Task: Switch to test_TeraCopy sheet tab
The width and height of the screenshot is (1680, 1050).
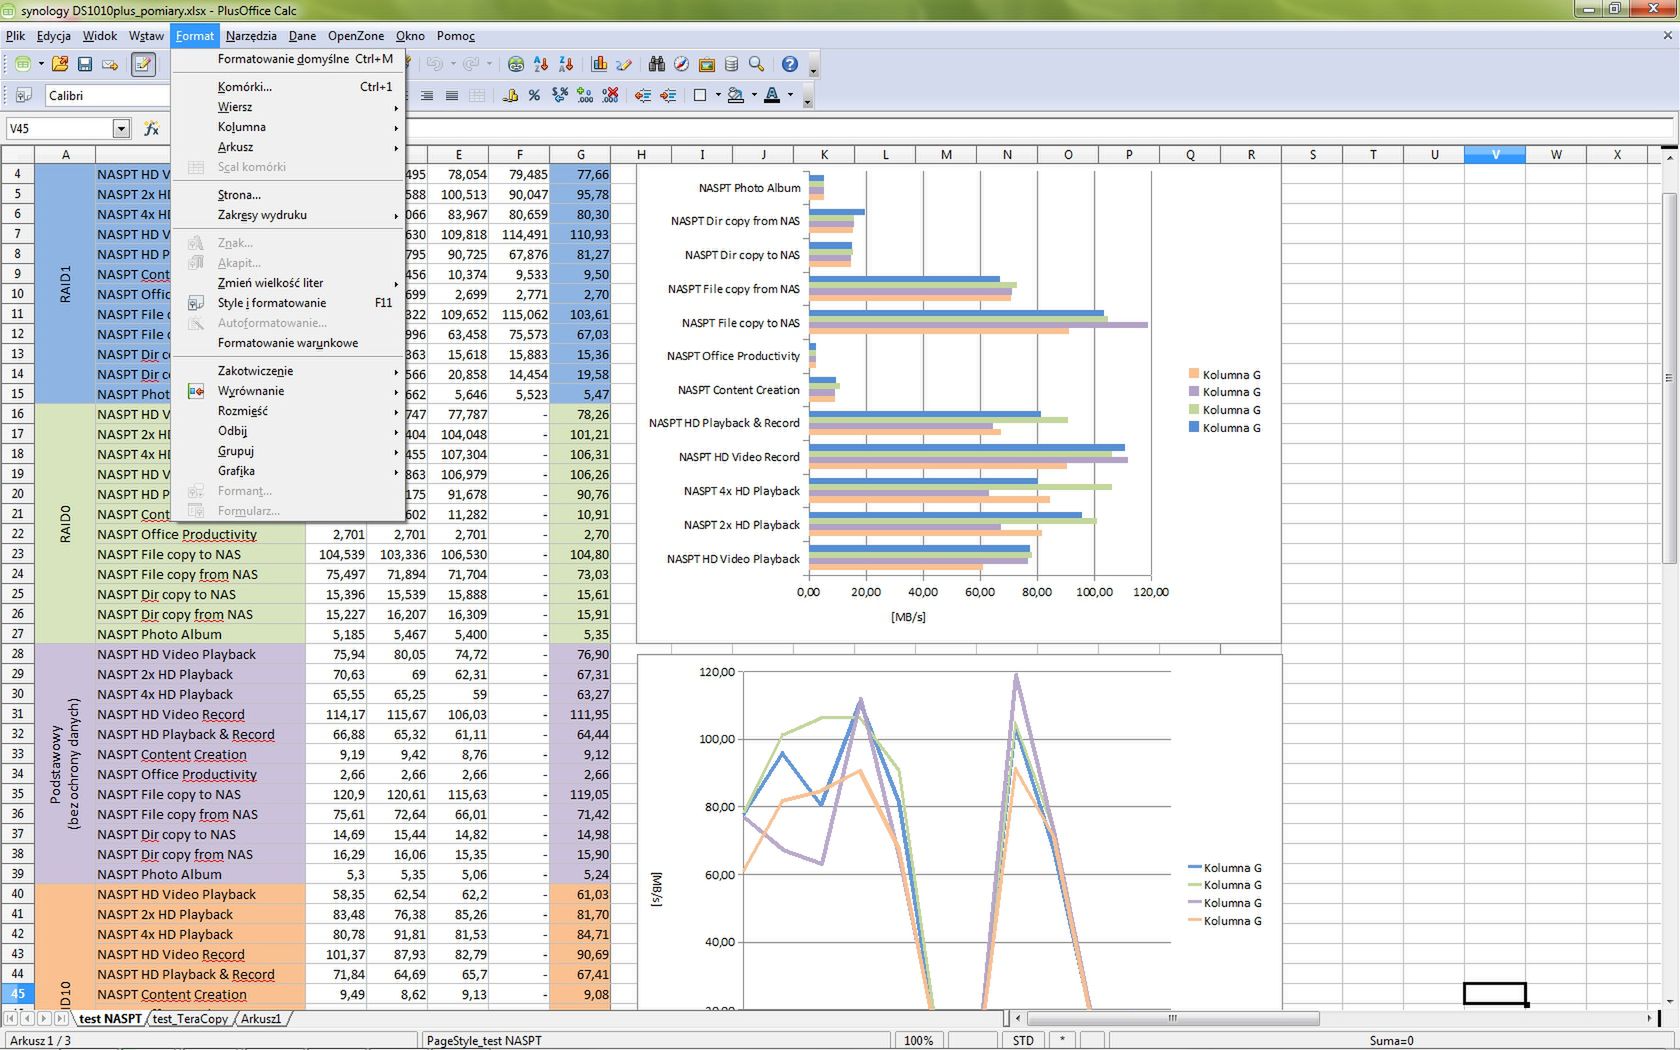Action: (x=190, y=1019)
